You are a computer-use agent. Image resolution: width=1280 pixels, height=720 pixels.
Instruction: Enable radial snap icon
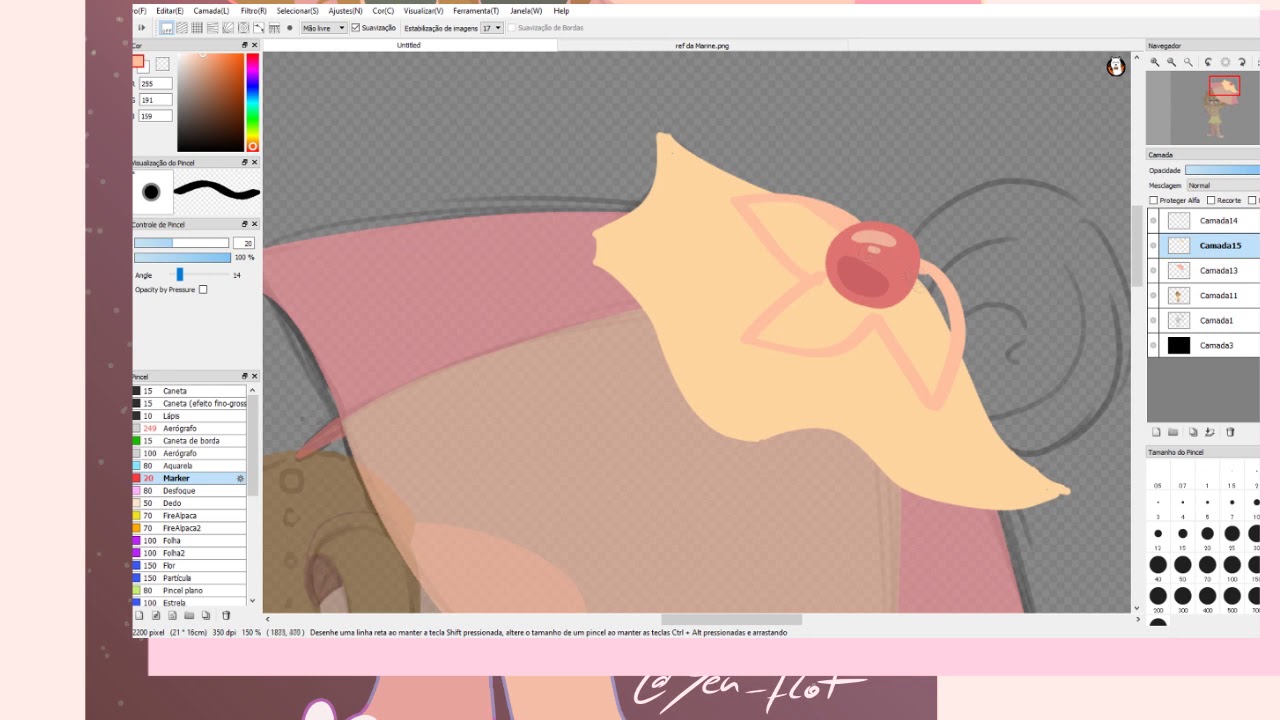click(228, 28)
